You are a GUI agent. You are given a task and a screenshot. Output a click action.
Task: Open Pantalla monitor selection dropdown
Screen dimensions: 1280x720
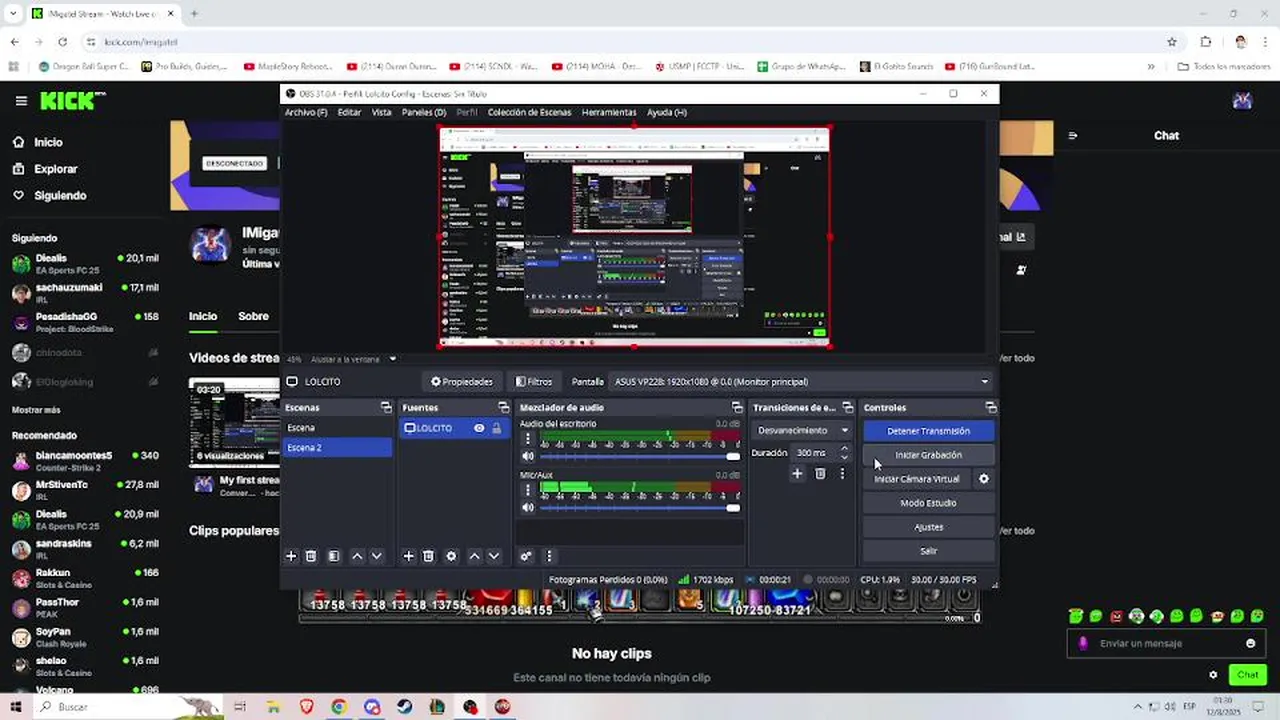tap(801, 382)
